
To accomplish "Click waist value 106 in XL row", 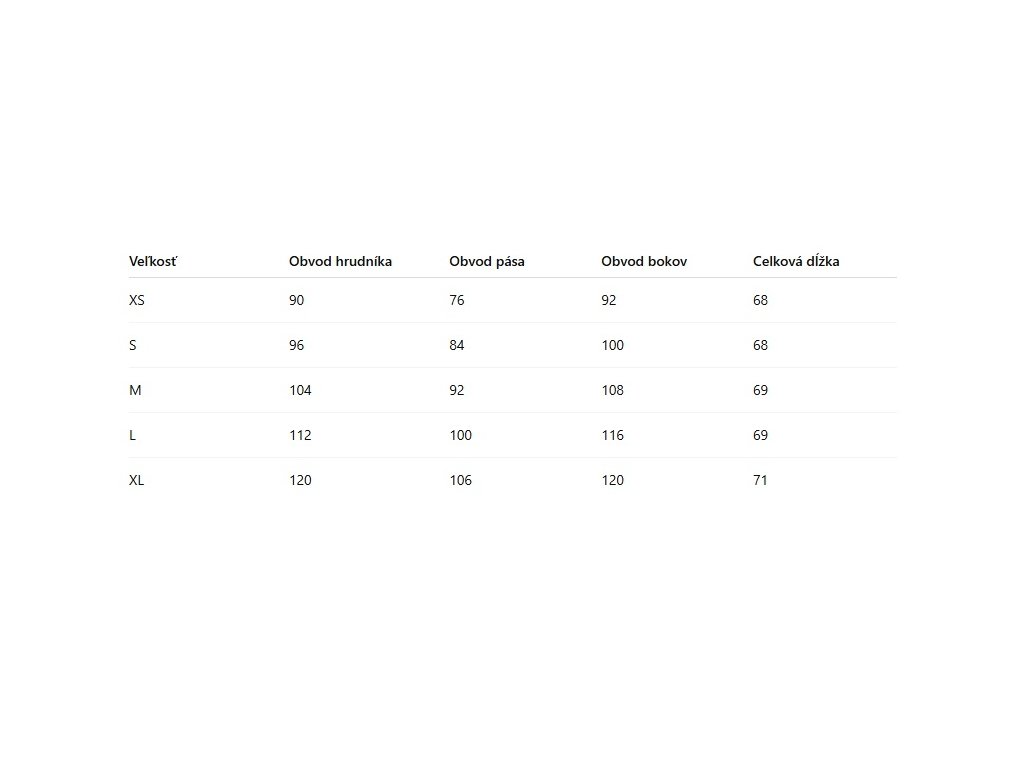I will [460, 480].
